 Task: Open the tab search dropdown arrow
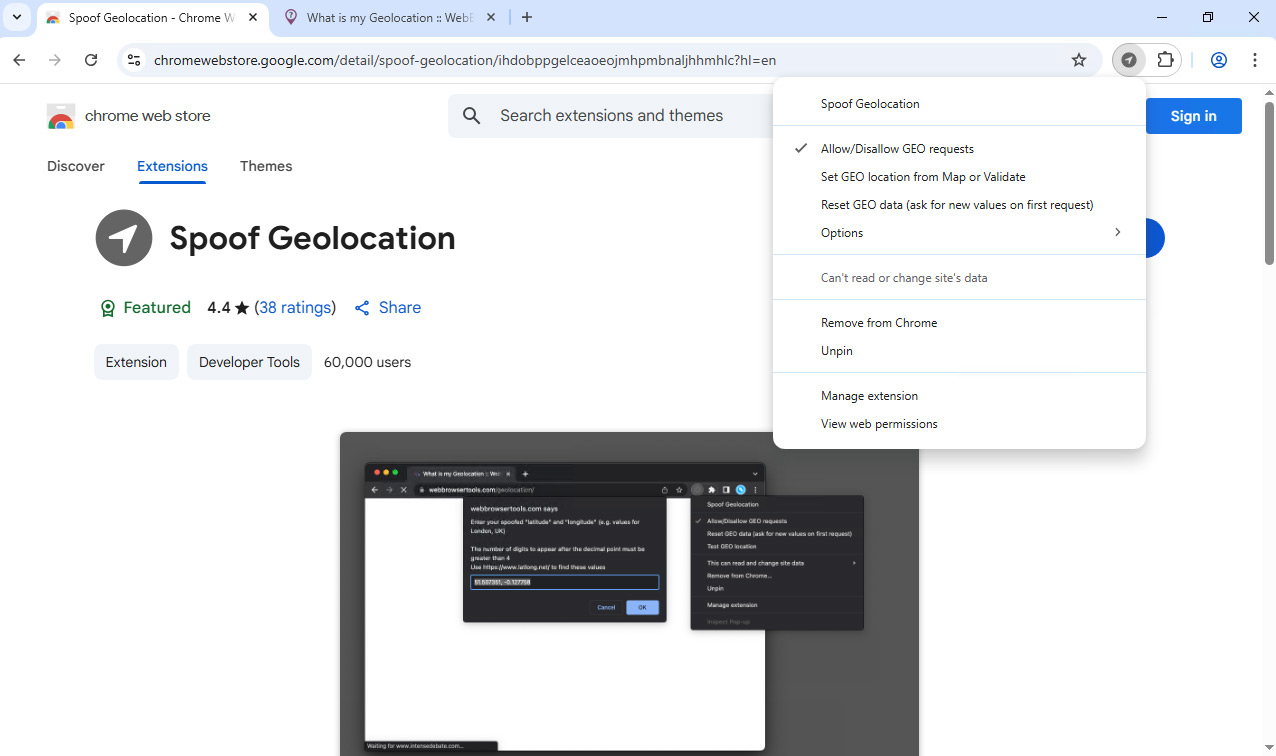point(17,17)
